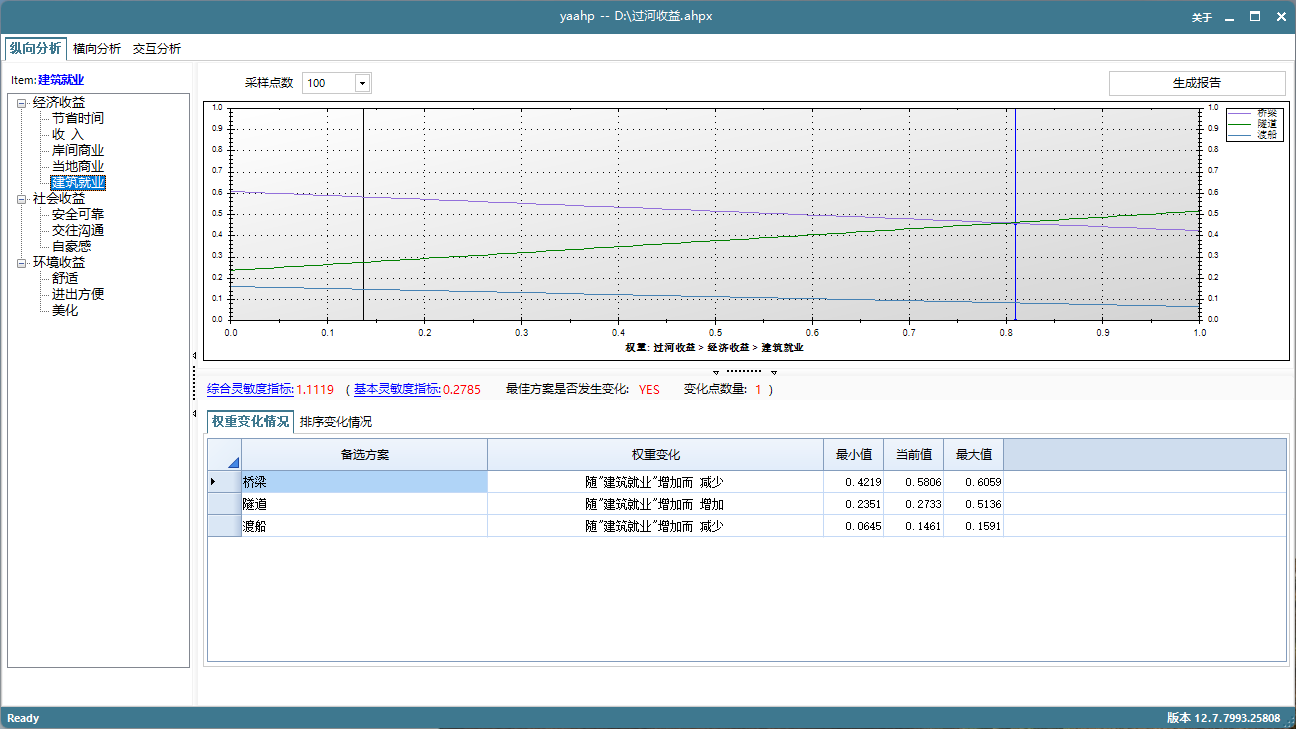Select the 节省时间 tree item

point(78,117)
